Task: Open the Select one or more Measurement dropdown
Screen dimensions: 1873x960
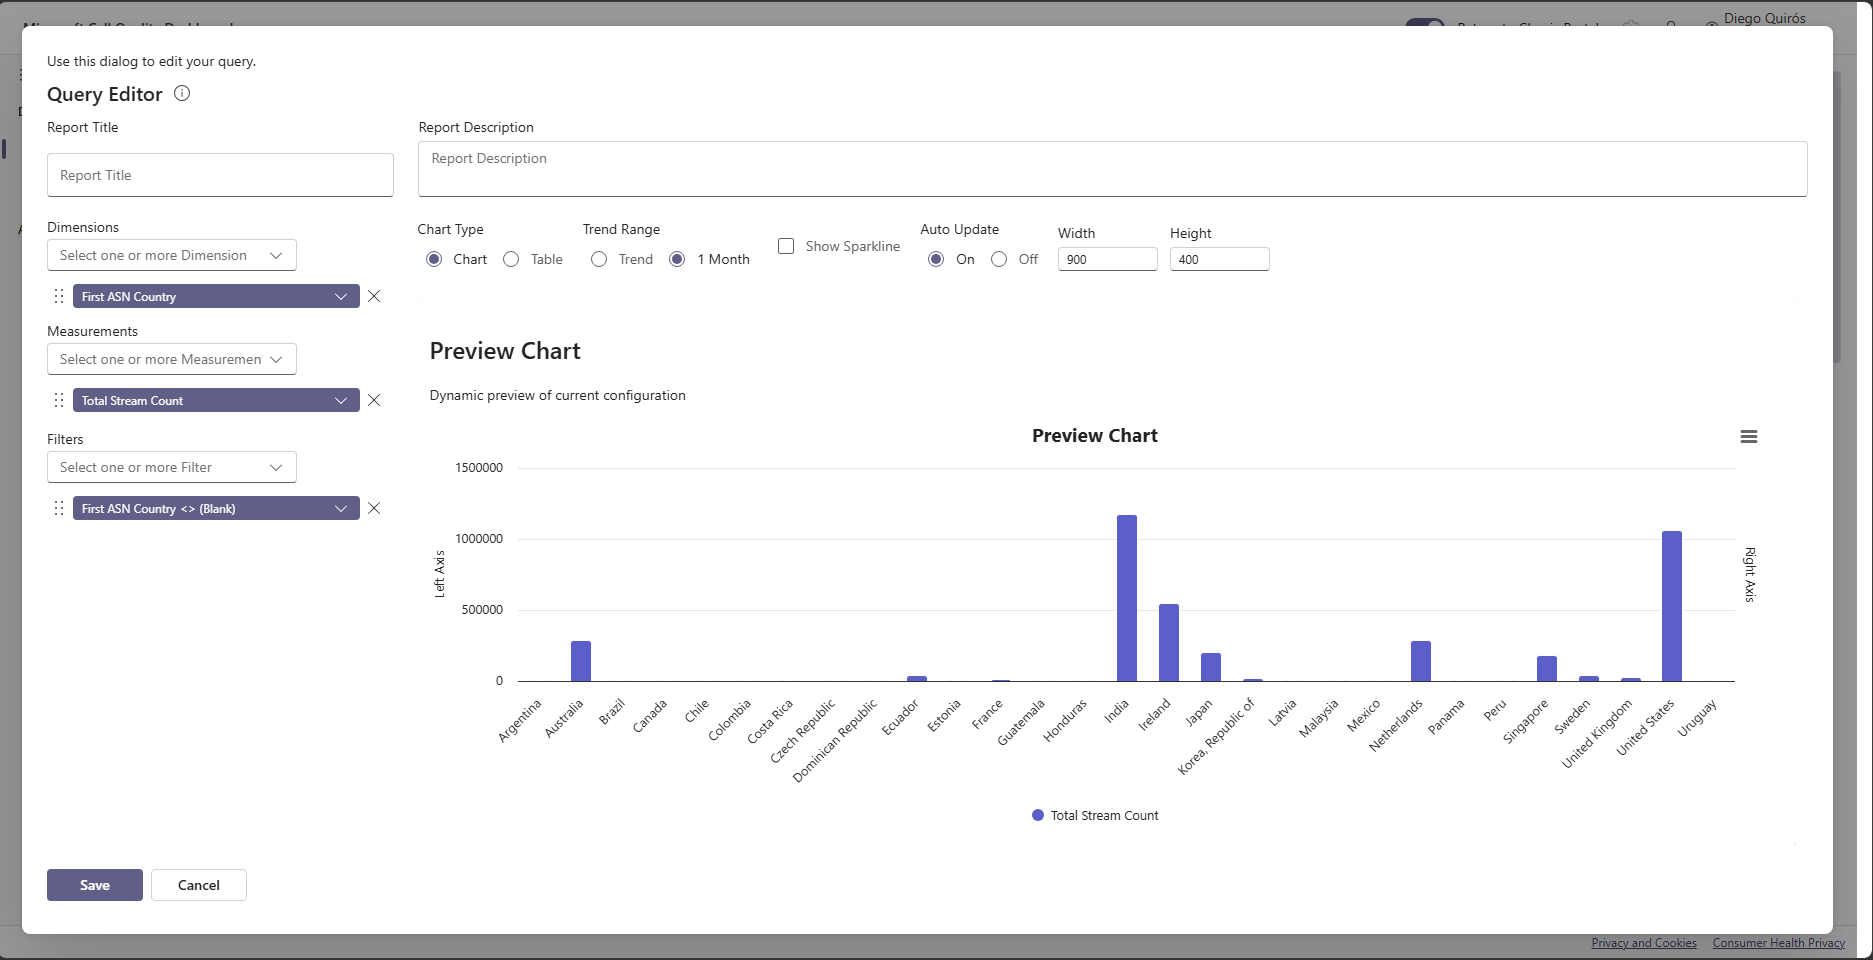Action: click(172, 359)
